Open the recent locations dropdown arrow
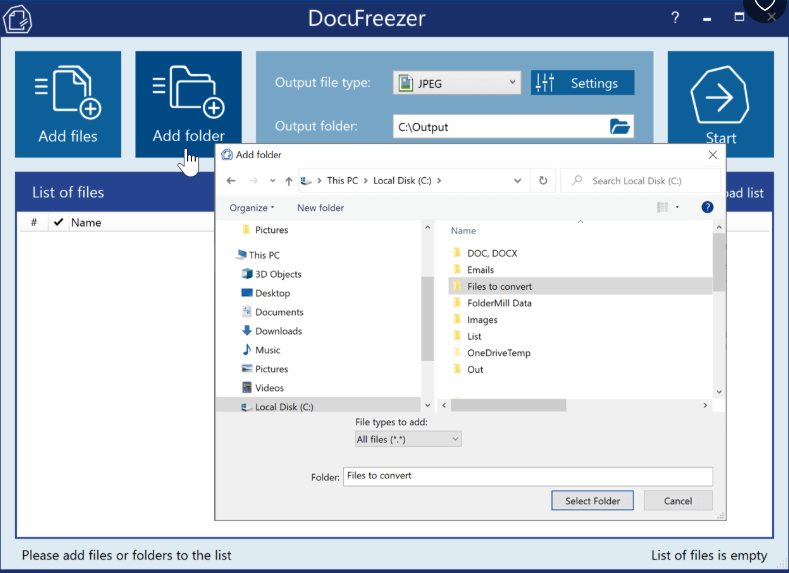Screen dimensions: 789x573 click(272, 181)
